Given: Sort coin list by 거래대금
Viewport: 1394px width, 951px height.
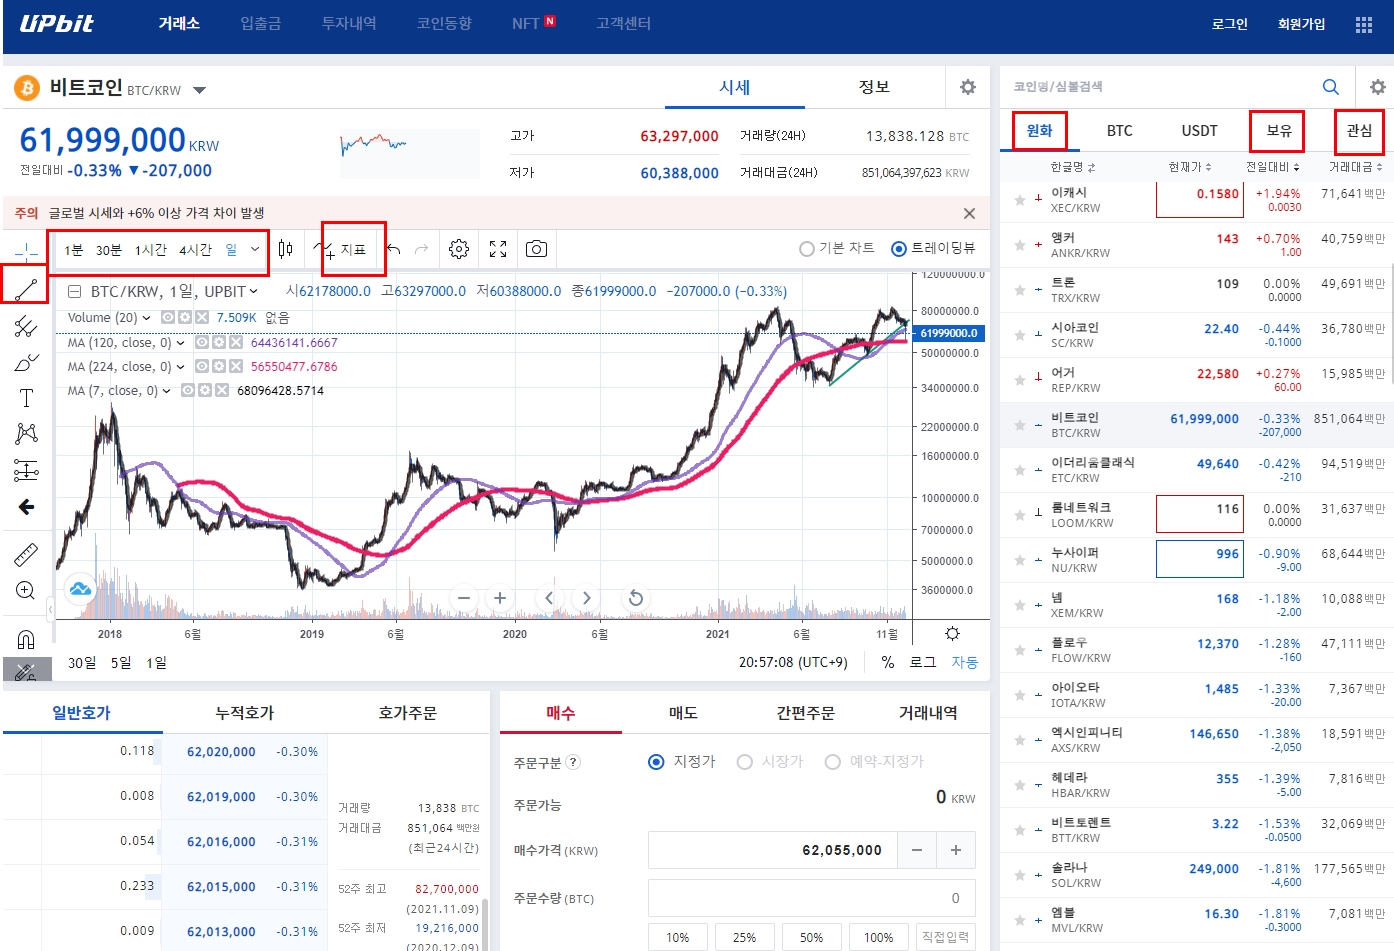Looking at the screenshot, I should [x=1355, y=167].
